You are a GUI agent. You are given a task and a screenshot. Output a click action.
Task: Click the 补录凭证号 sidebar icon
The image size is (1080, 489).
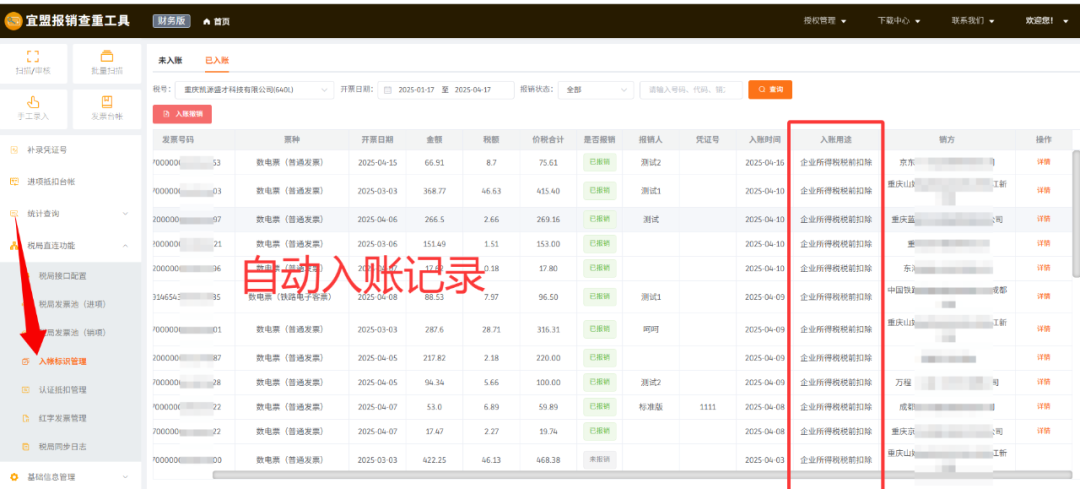(x=14, y=149)
